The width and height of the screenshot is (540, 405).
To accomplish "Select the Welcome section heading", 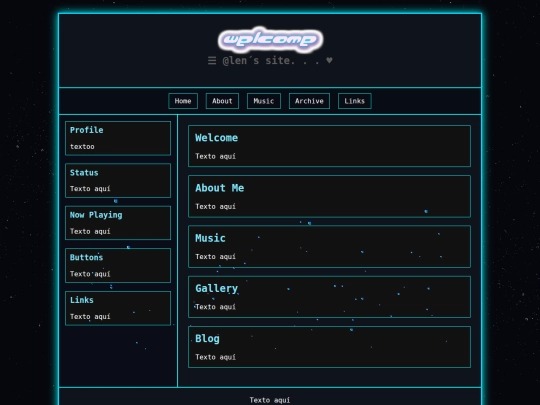I will coord(216,138).
